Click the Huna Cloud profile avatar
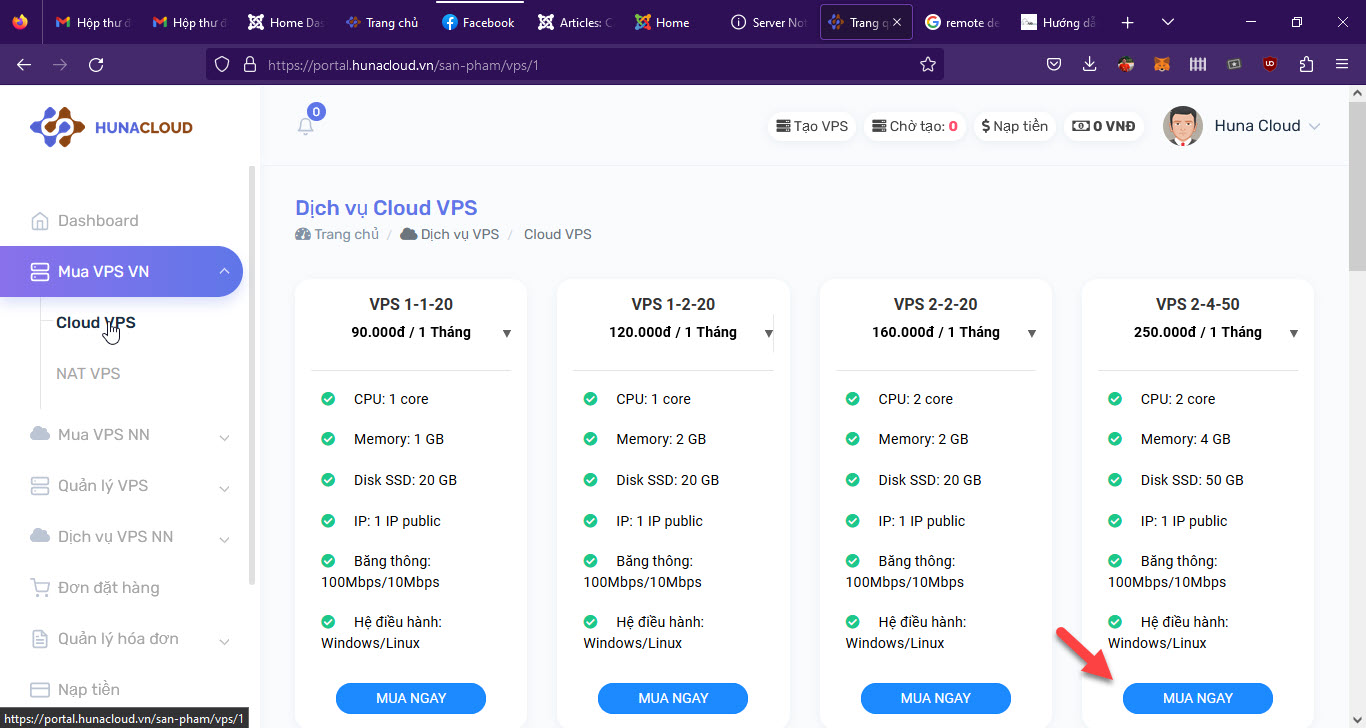Viewport: 1366px width, 728px height. point(1182,126)
